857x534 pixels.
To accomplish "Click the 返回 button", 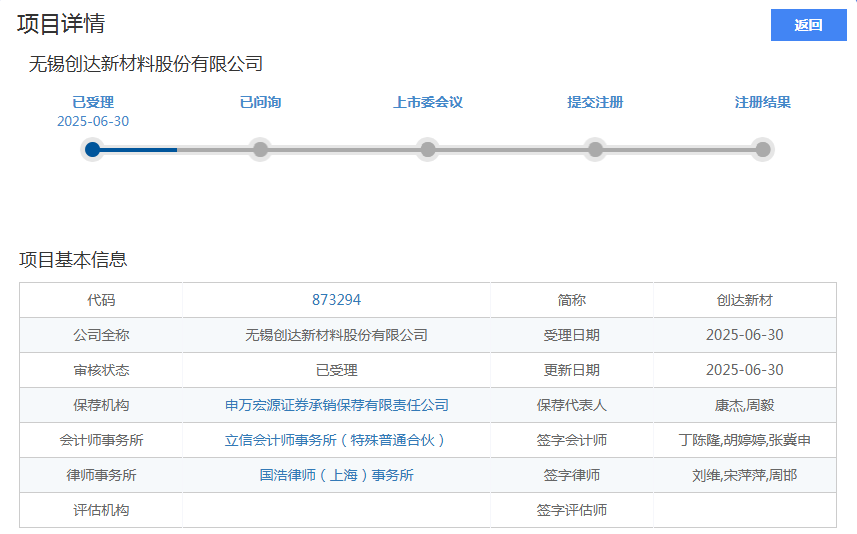I will click(808, 25).
